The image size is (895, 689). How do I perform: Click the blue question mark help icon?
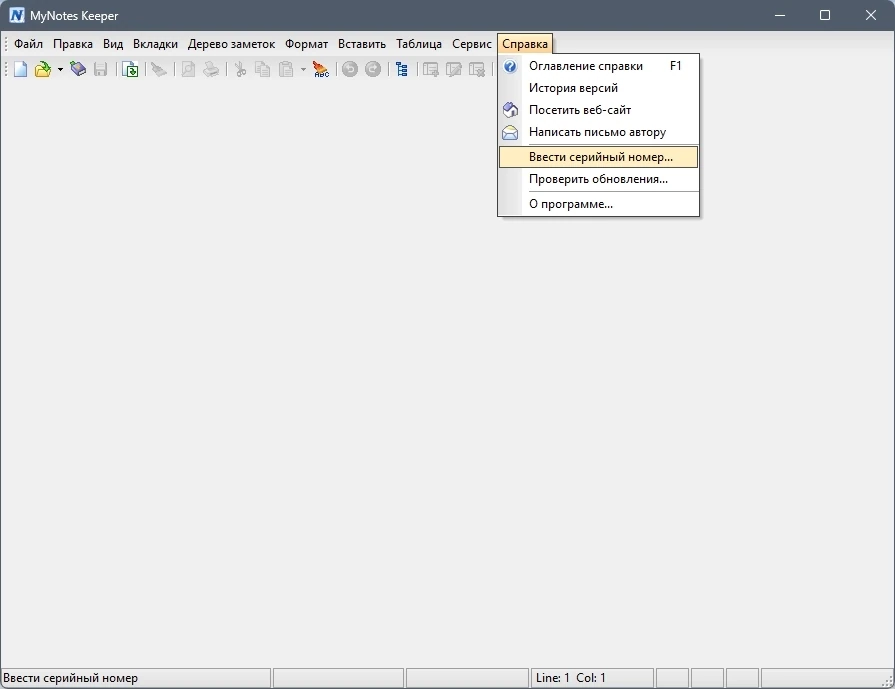(x=510, y=66)
